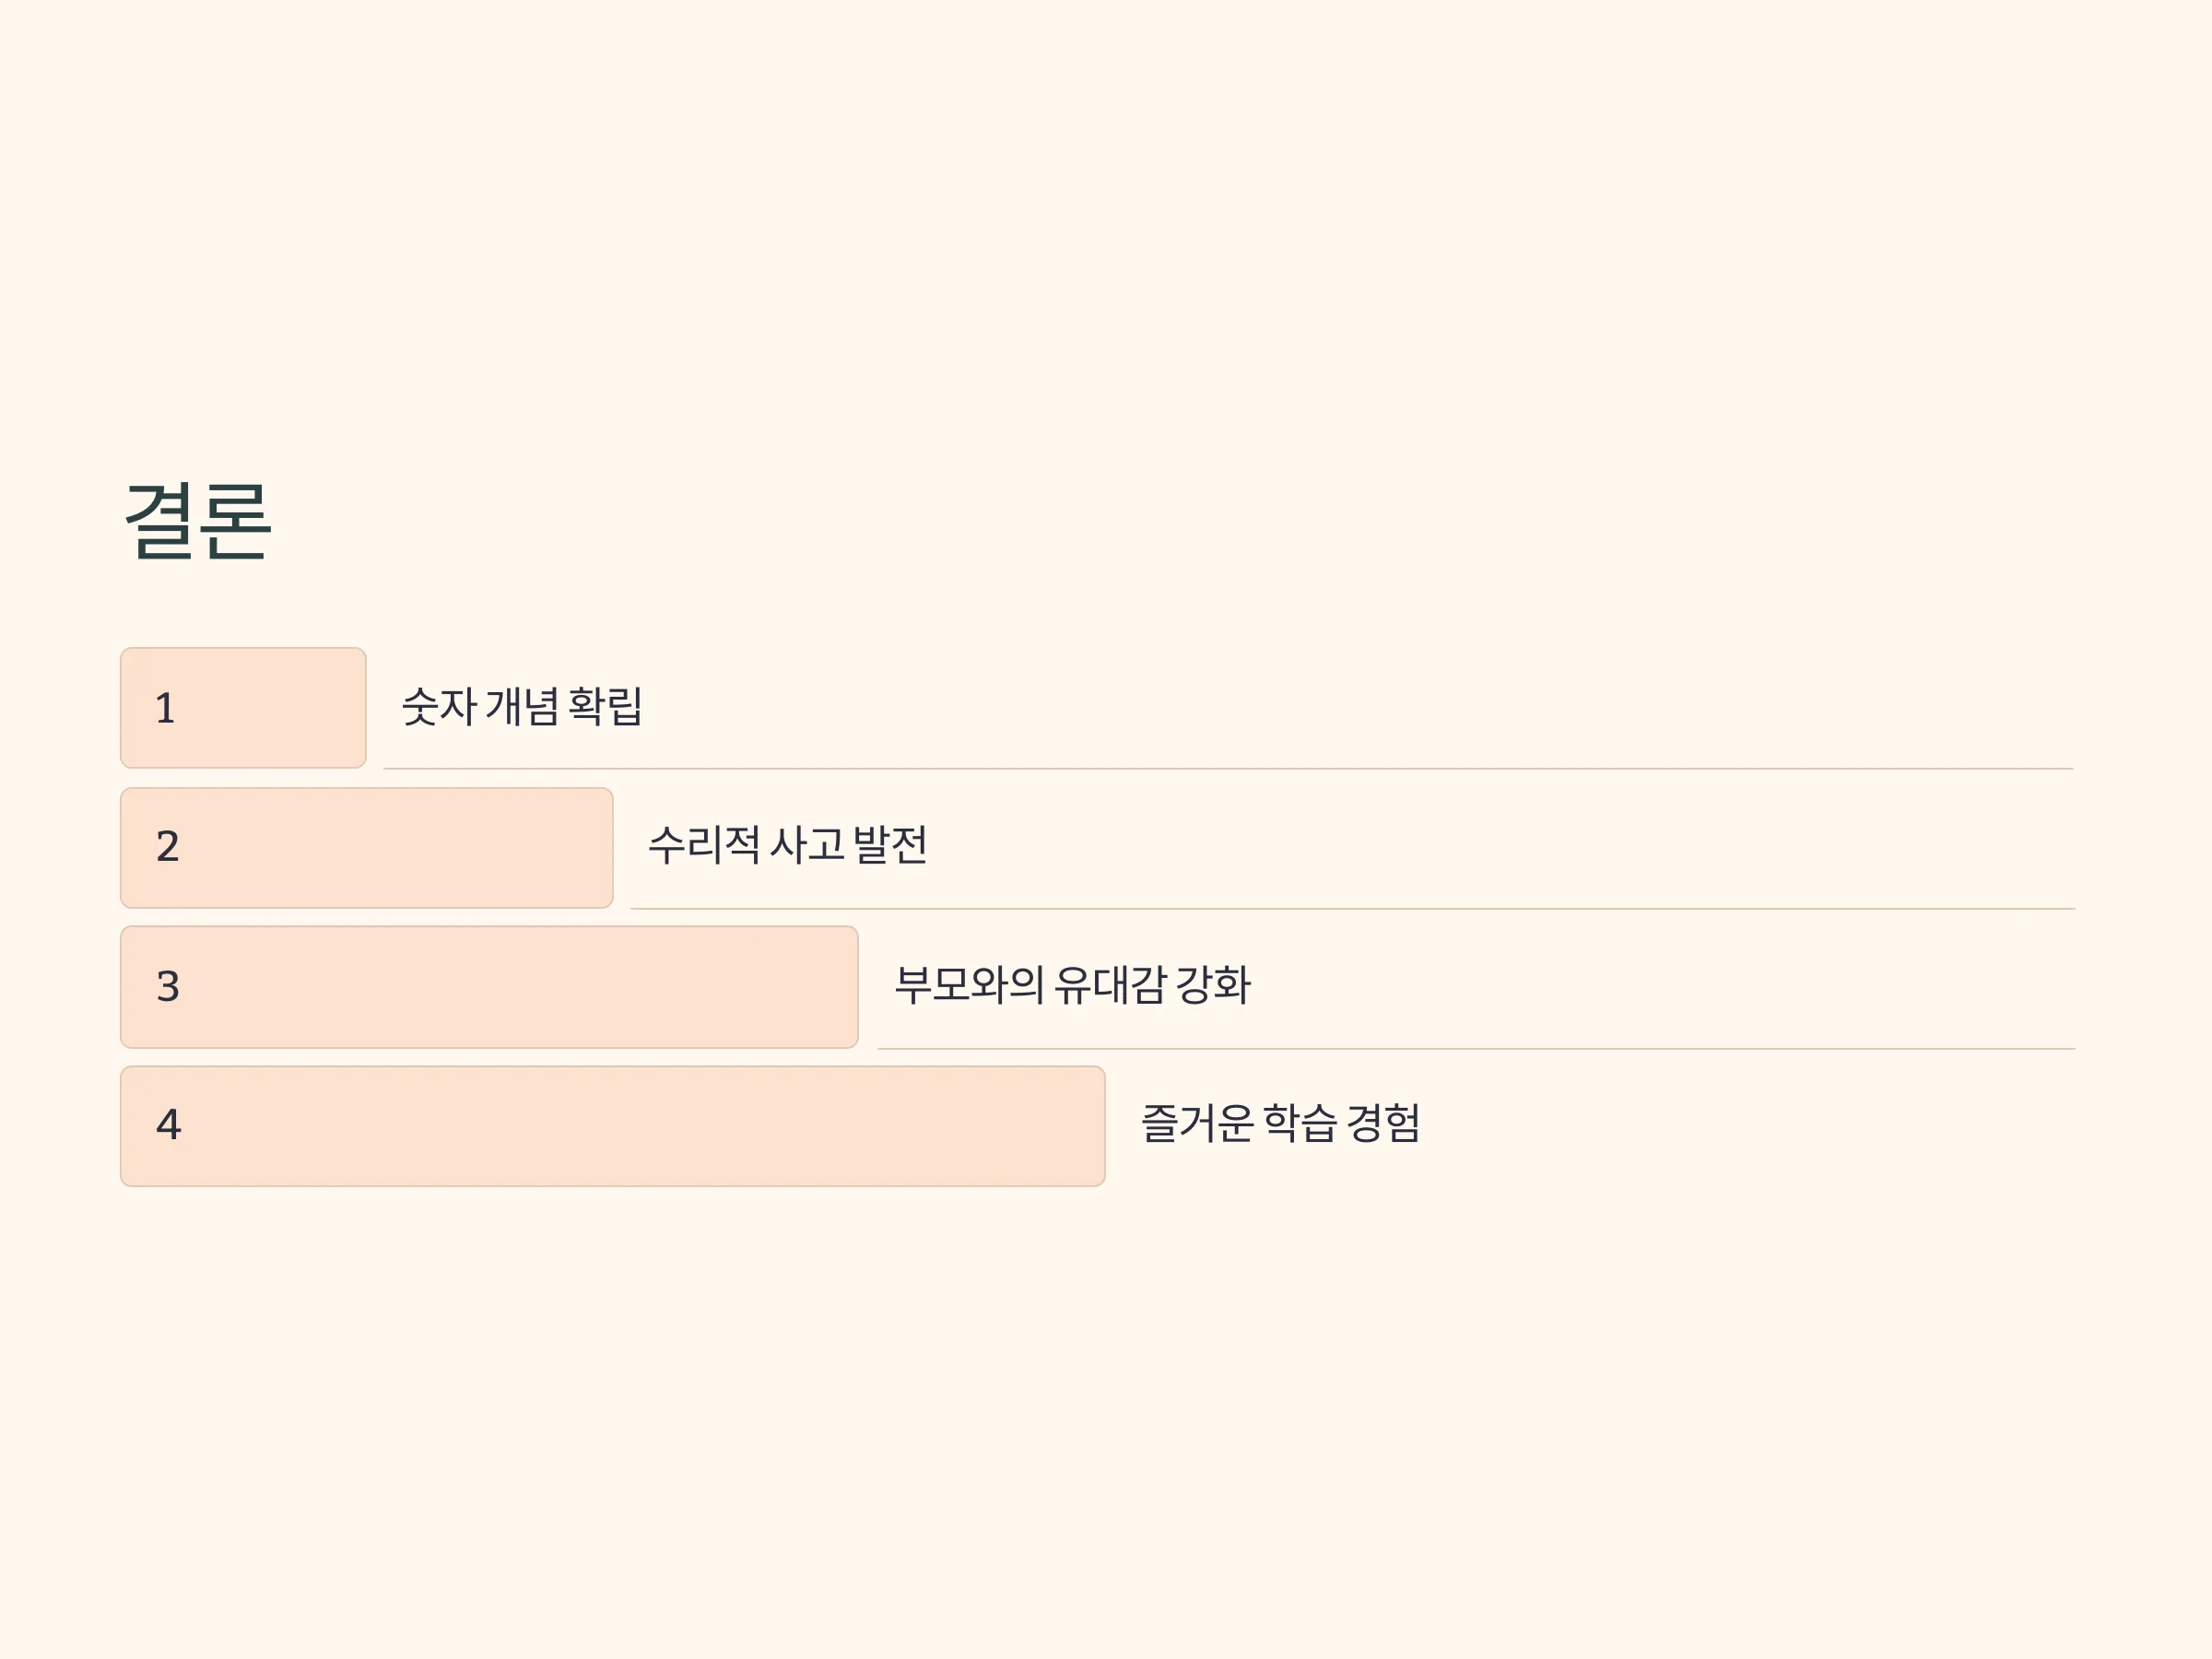The width and height of the screenshot is (2212, 1659).
Task: Click the word 확립 in the first item
Action: tap(605, 707)
